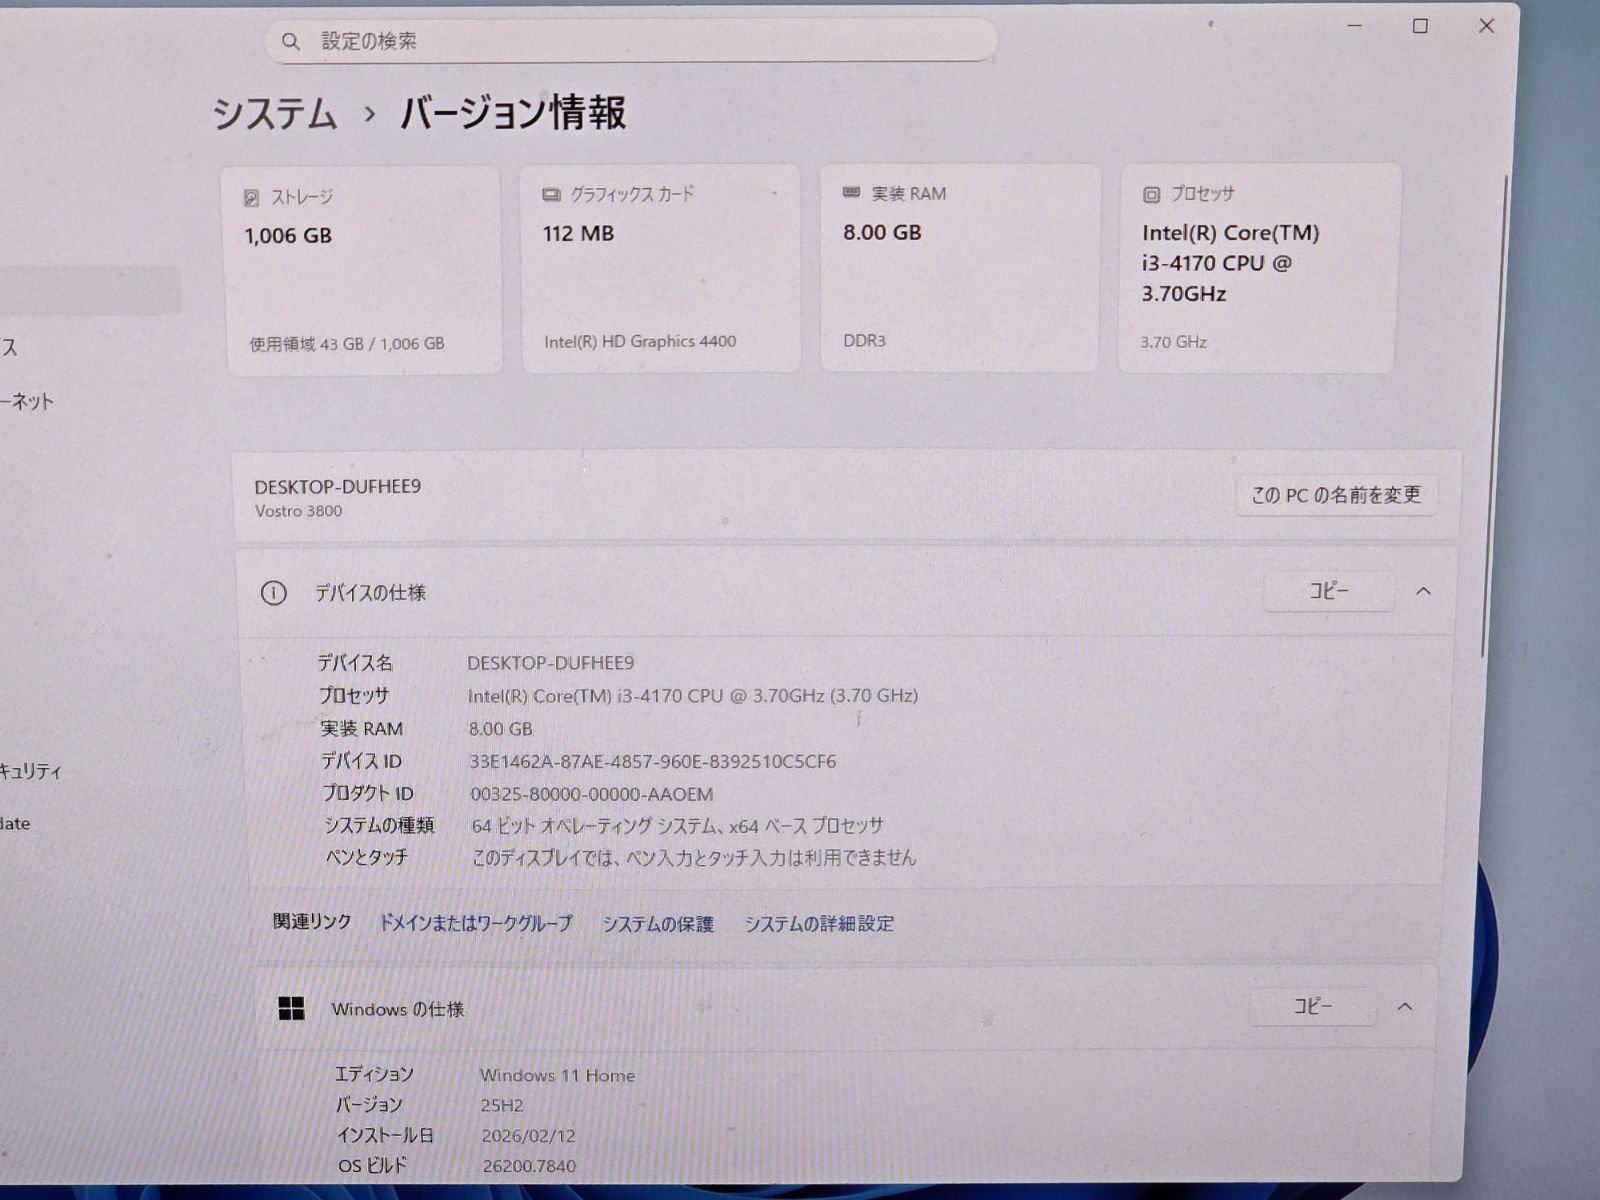Open the ドメインまたはワークグループ link
The height and width of the screenshot is (1200, 1600).
pos(474,924)
